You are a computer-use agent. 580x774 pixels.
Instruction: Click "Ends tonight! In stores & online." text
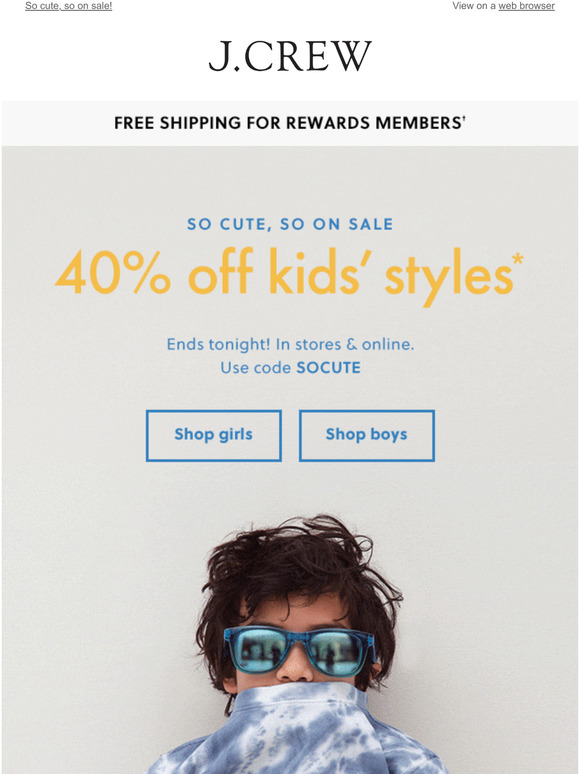point(290,344)
